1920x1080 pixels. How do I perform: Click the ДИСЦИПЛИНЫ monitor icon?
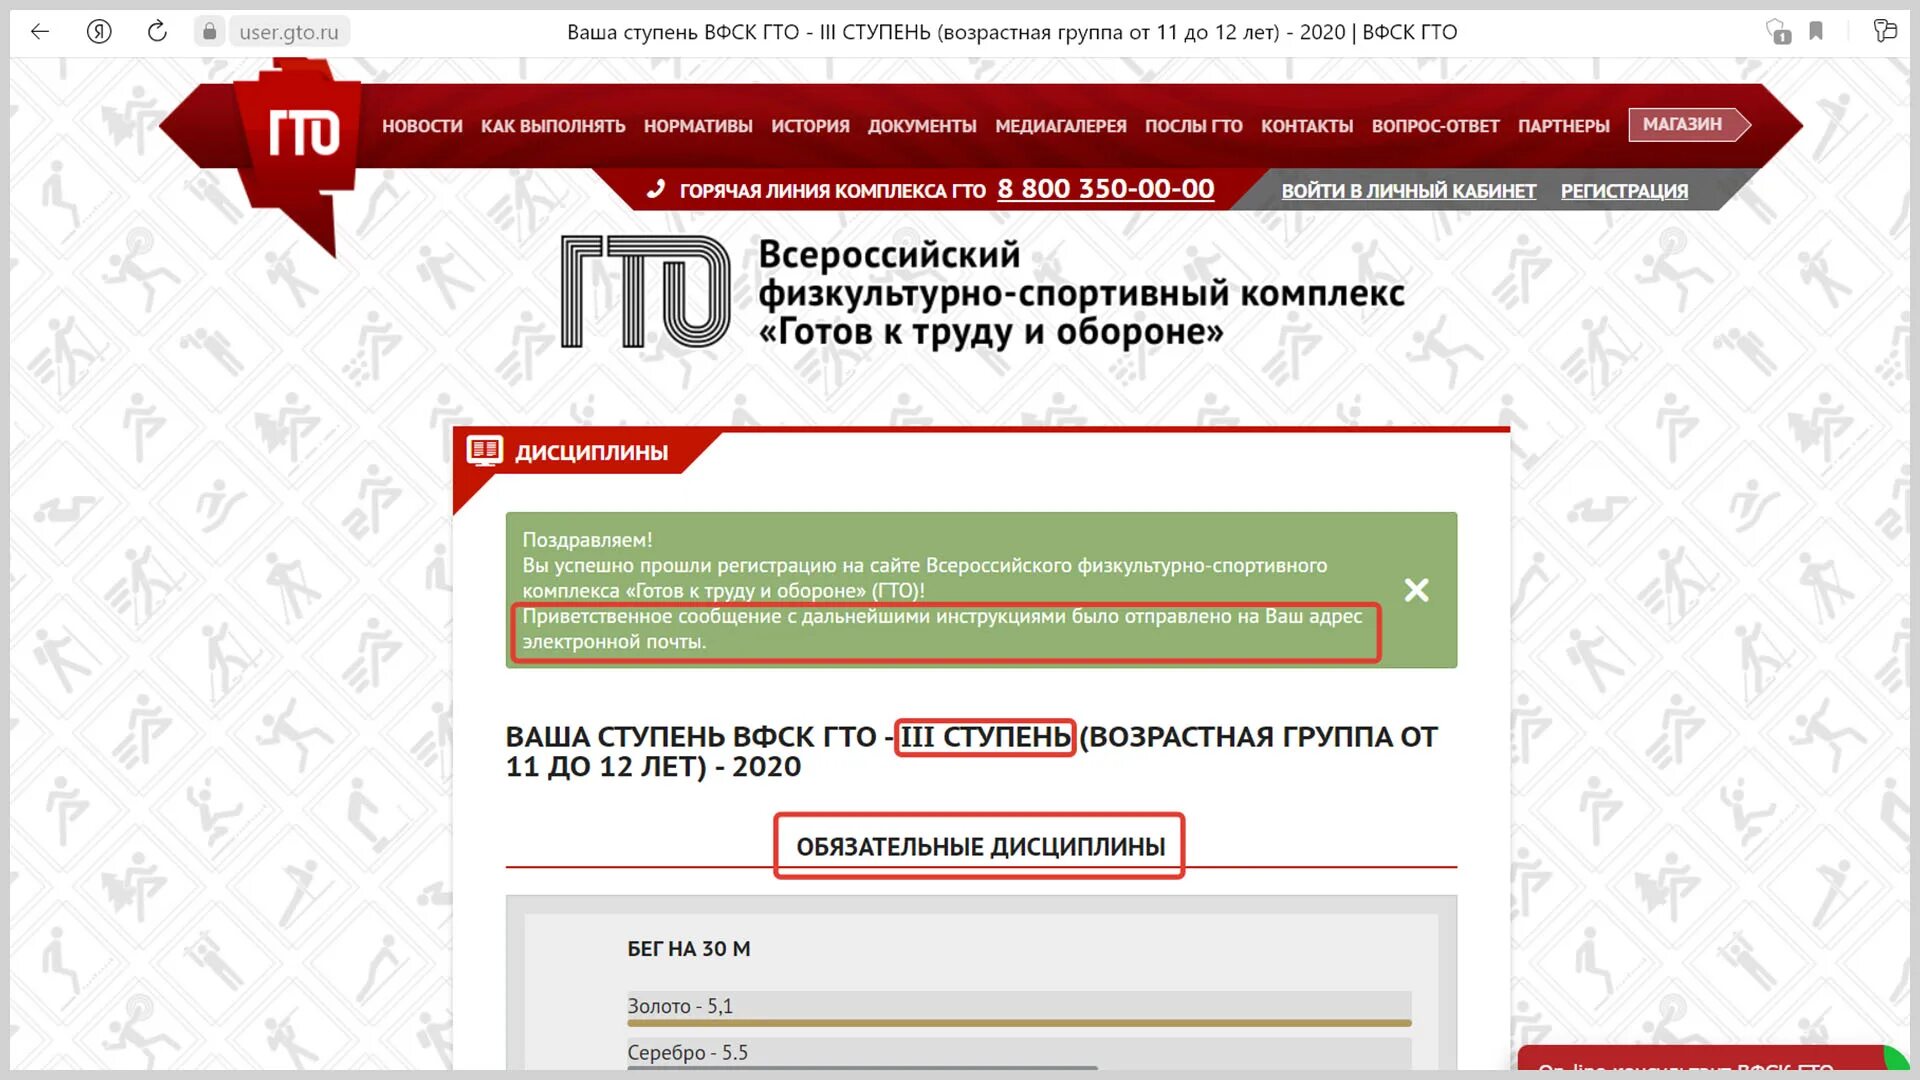[x=485, y=451]
